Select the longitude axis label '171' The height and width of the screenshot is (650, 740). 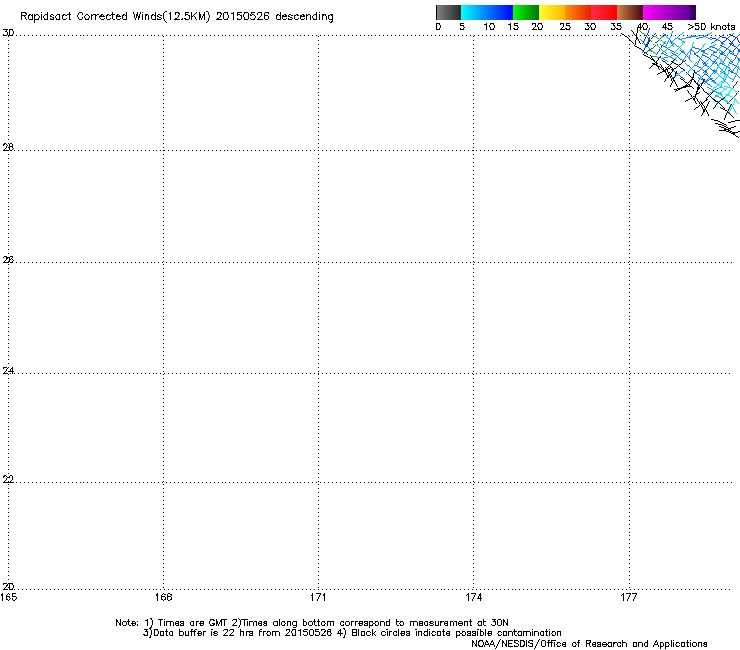(318, 597)
